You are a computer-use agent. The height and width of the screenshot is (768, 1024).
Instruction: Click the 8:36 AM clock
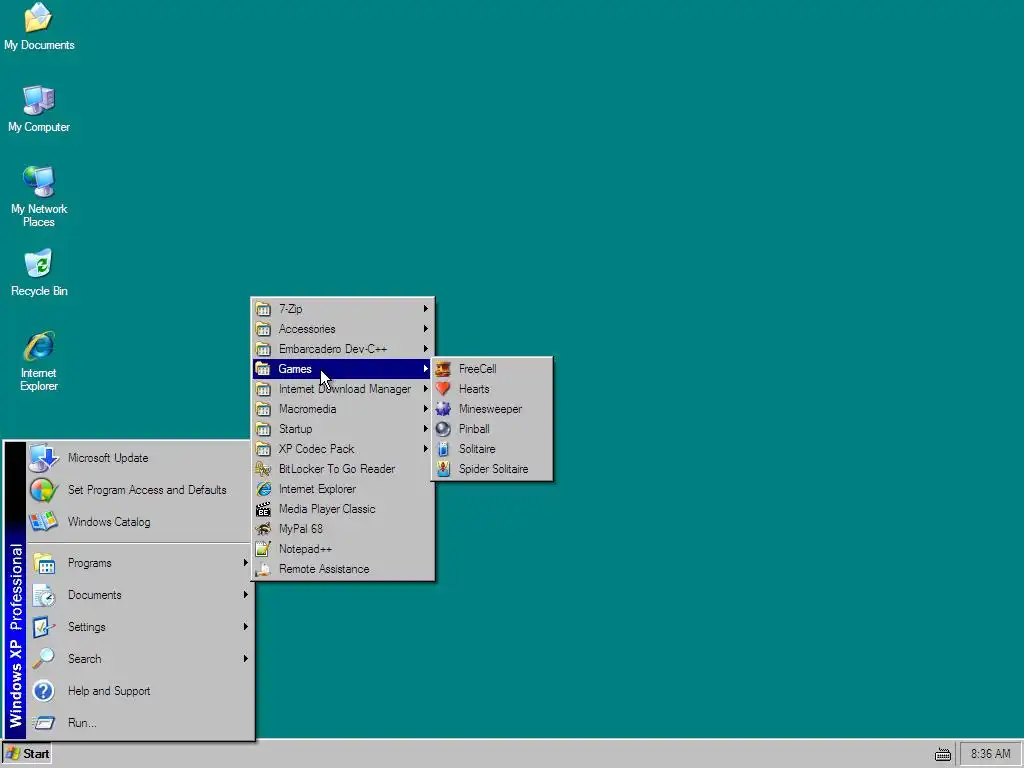click(x=990, y=754)
